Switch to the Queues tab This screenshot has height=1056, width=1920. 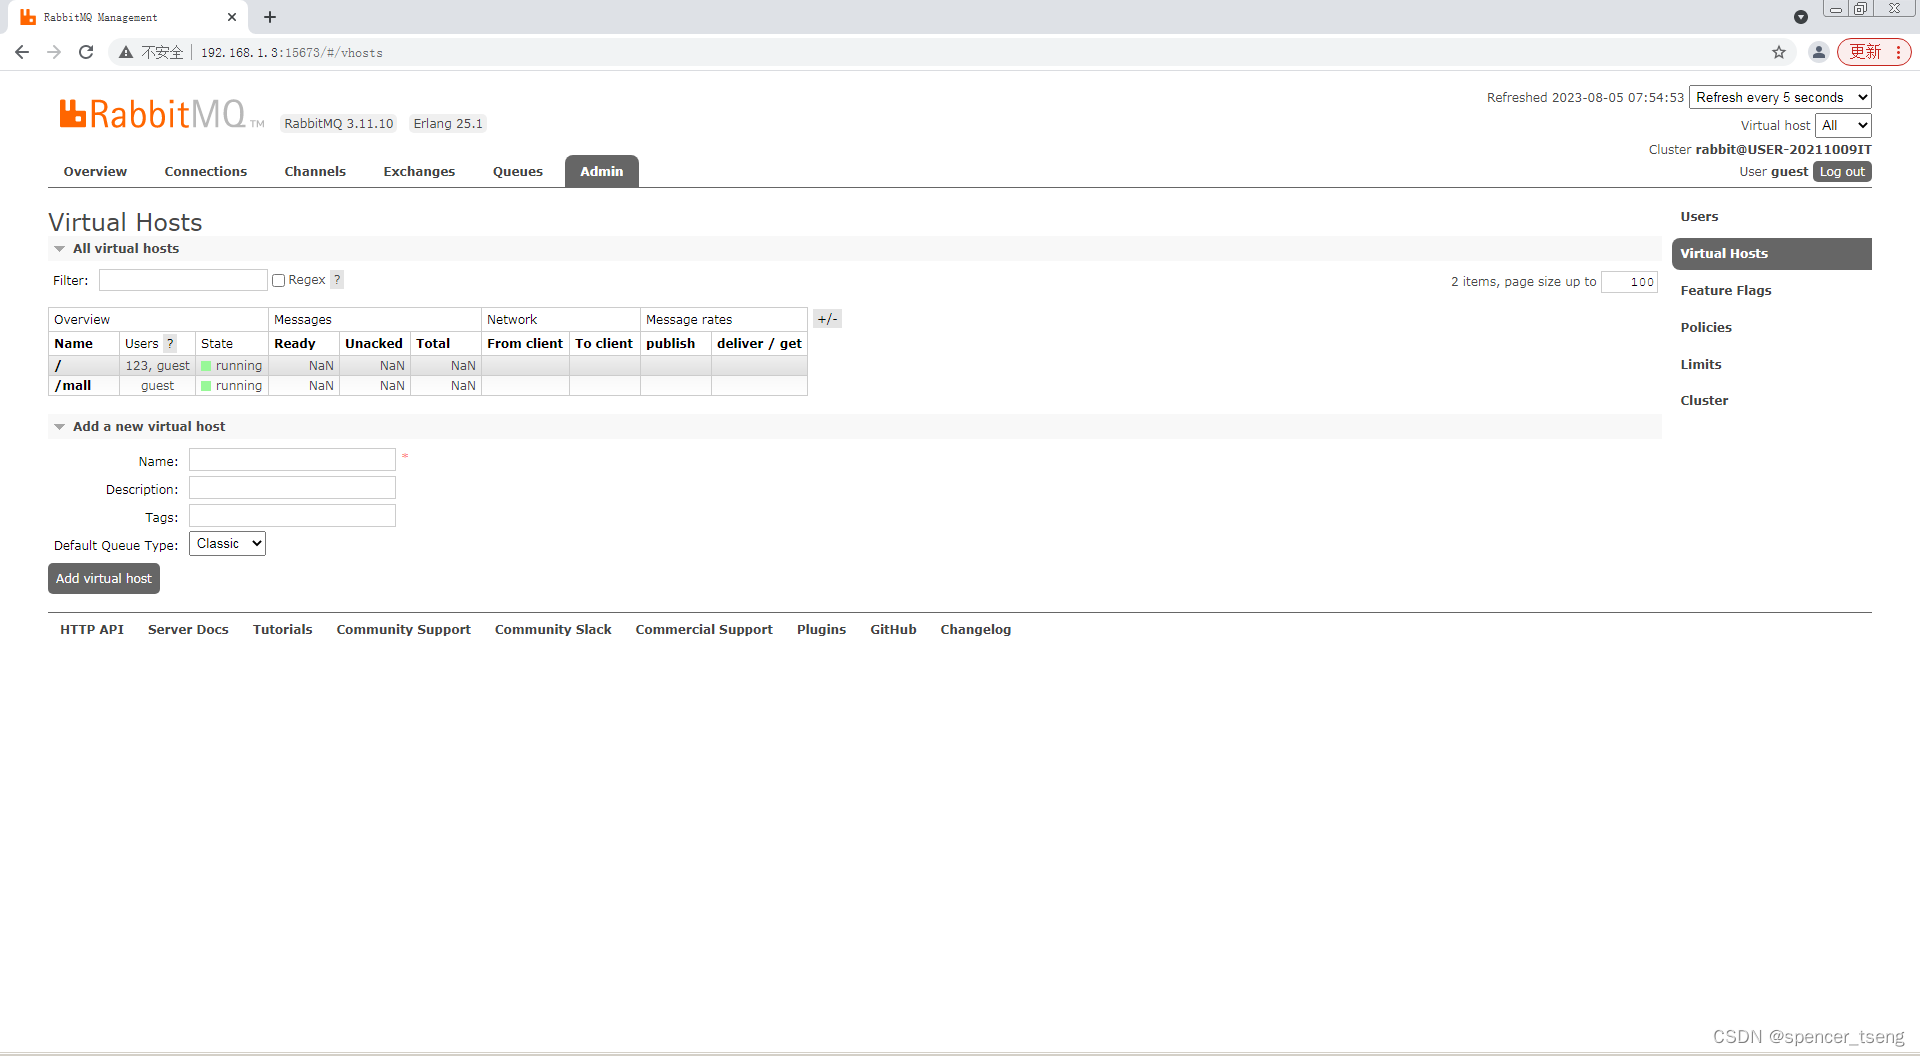(x=518, y=171)
